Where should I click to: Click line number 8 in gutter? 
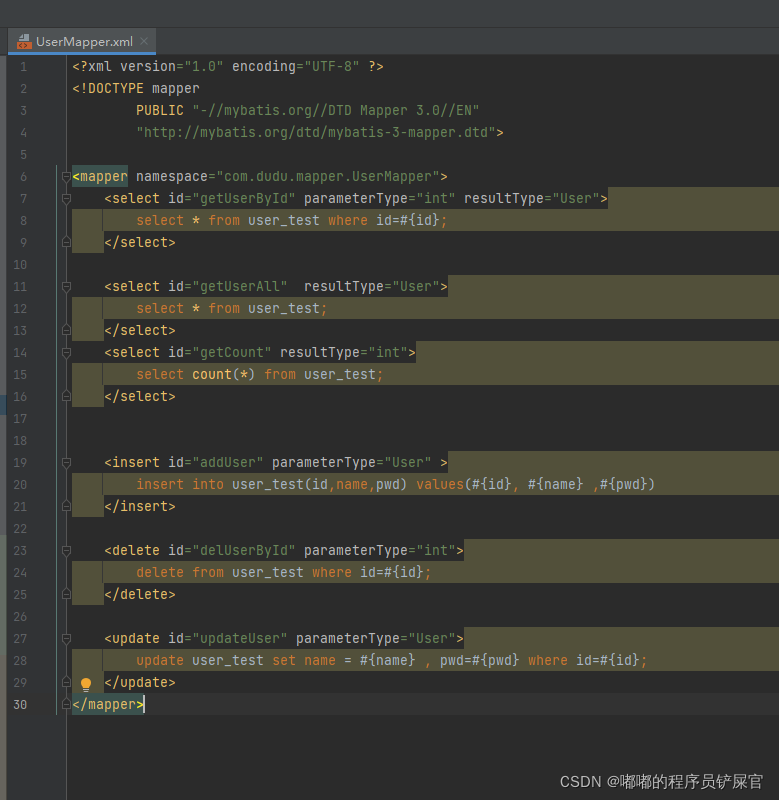[23, 221]
